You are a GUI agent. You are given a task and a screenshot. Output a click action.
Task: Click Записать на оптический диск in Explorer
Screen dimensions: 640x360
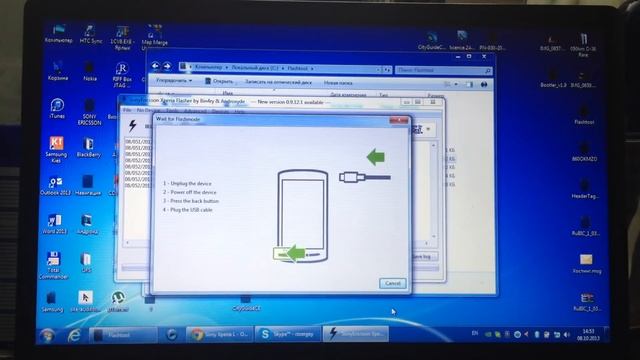point(278,82)
